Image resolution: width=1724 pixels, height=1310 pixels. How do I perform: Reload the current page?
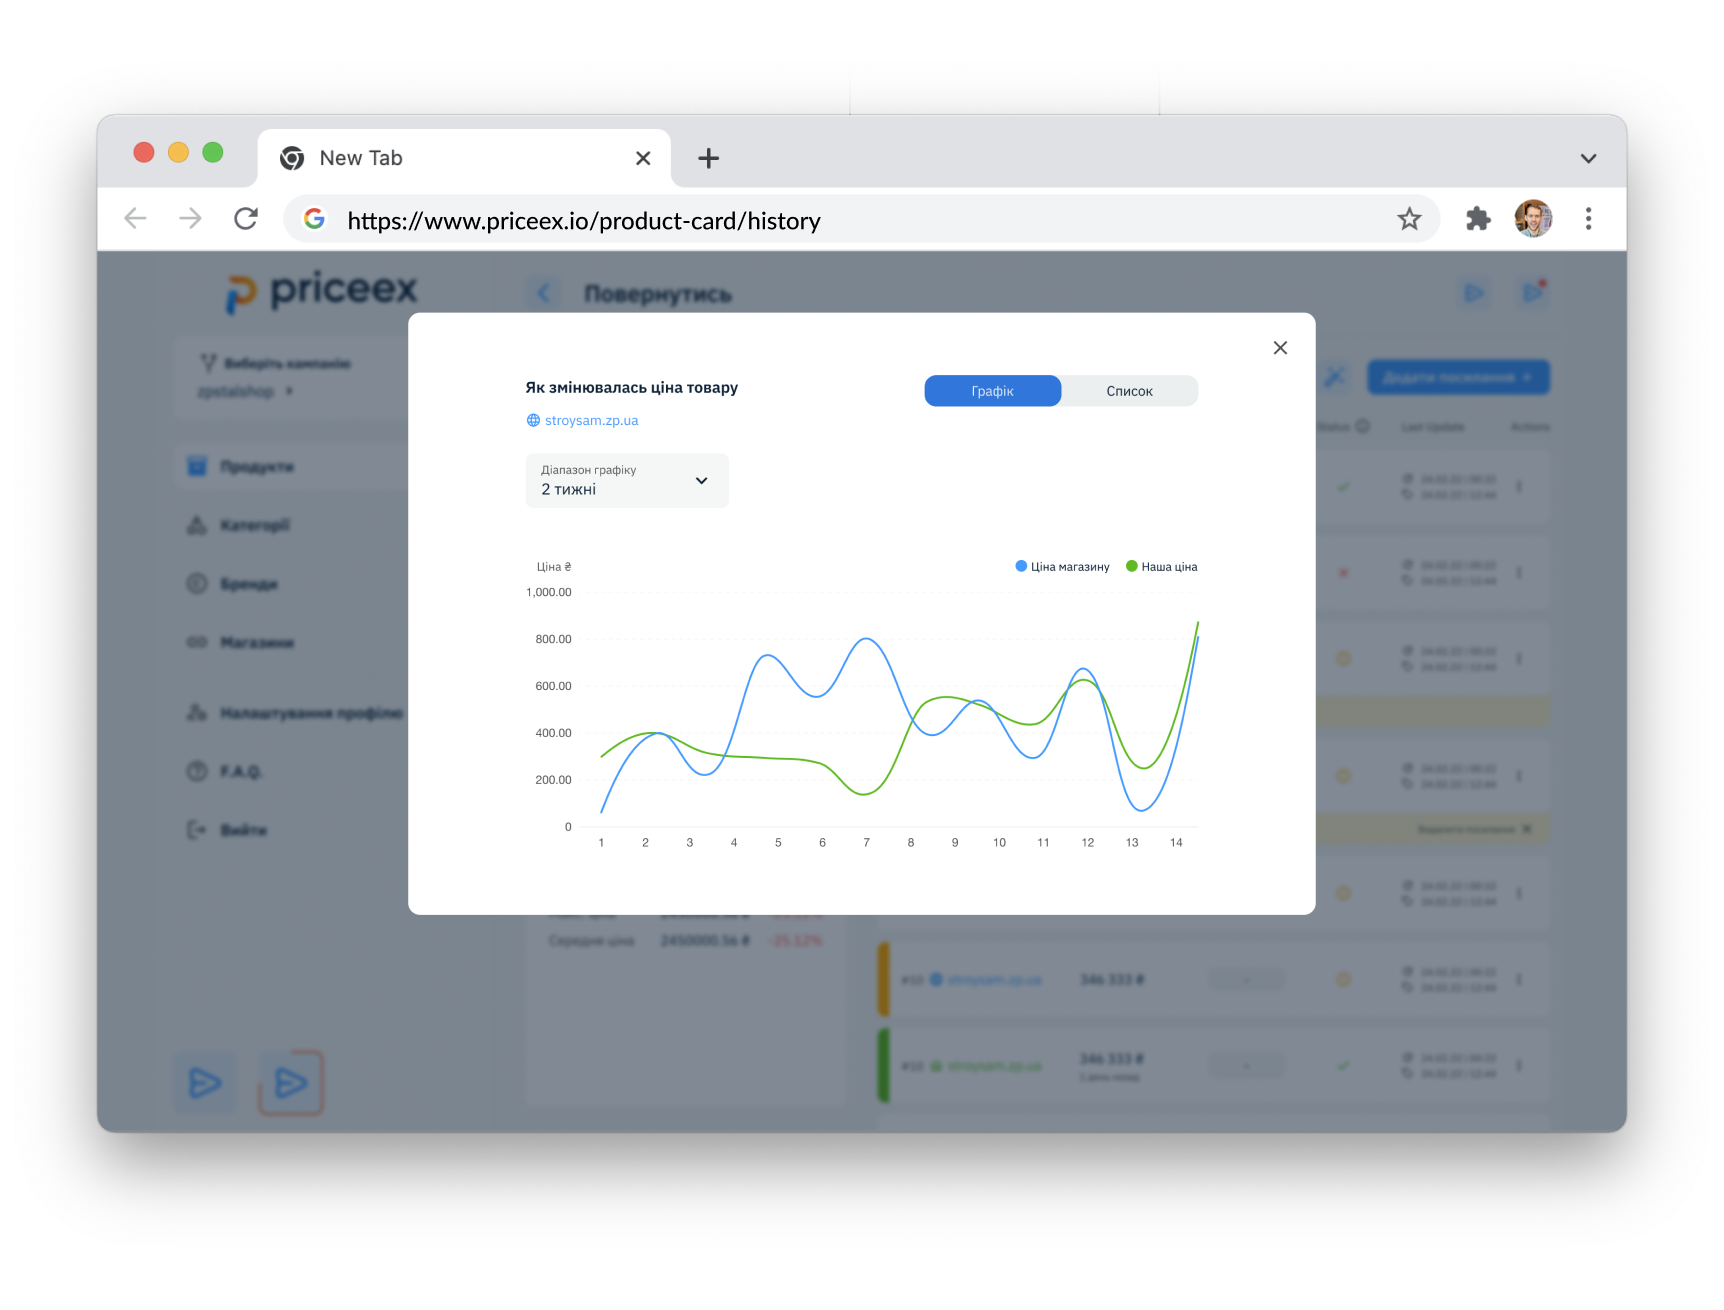coord(246,219)
